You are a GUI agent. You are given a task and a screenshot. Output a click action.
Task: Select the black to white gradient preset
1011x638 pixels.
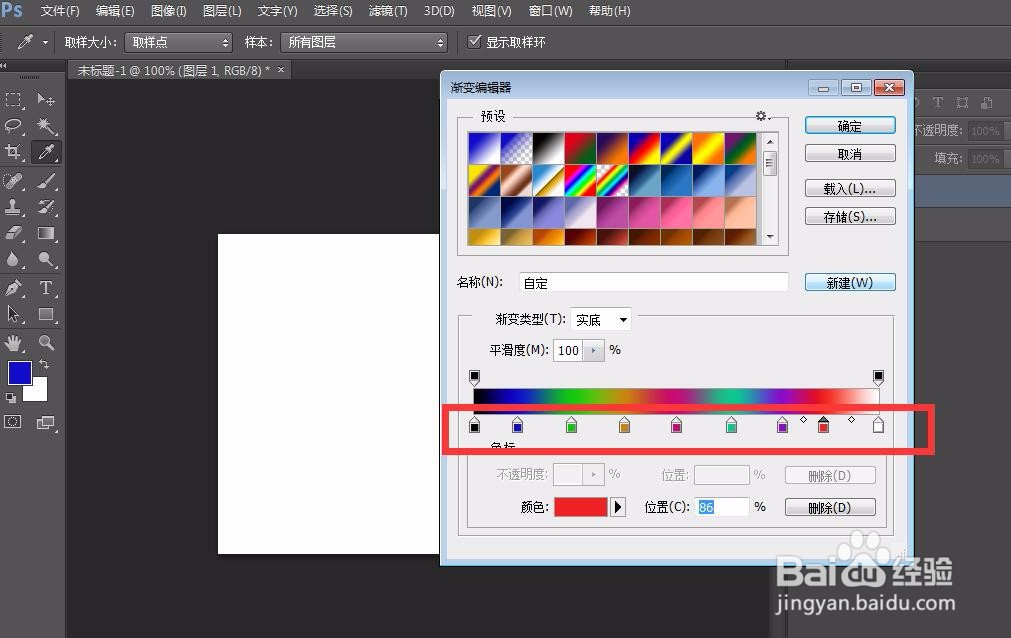[x=548, y=148]
